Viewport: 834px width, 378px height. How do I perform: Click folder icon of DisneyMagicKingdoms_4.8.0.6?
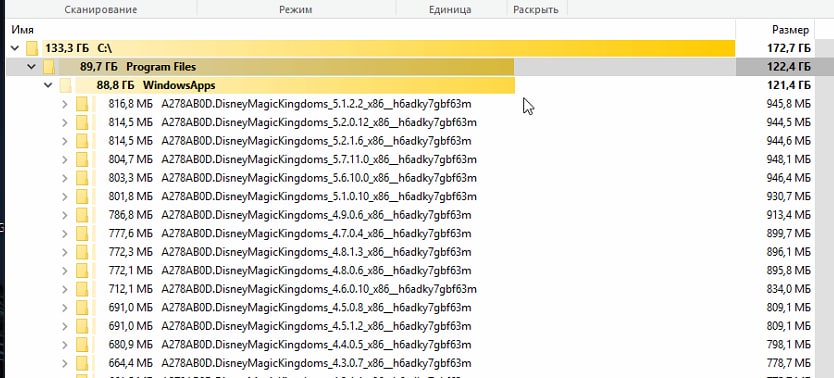(x=82, y=271)
